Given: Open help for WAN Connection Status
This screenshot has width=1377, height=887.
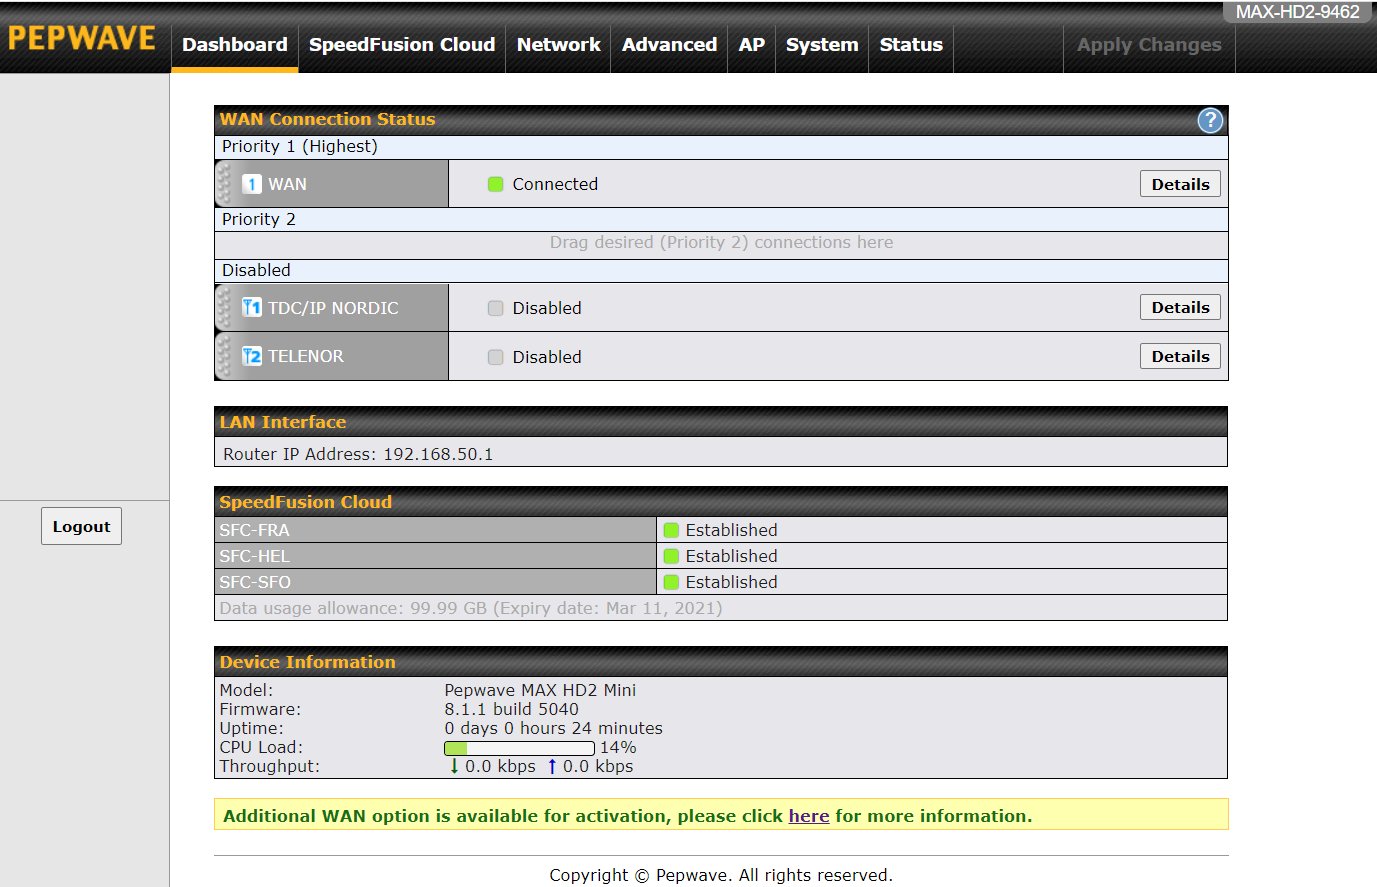Looking at the screenshot, I should pyautogui.click(x=1210, y=120).
